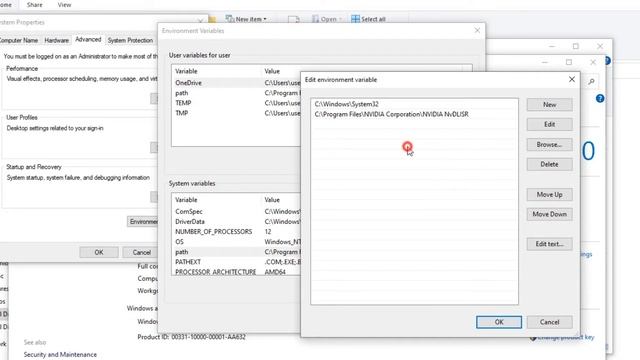Click the Edit button in path editor
The width and height of the screenshot is (640, 360).
click(x=549, y=124)
